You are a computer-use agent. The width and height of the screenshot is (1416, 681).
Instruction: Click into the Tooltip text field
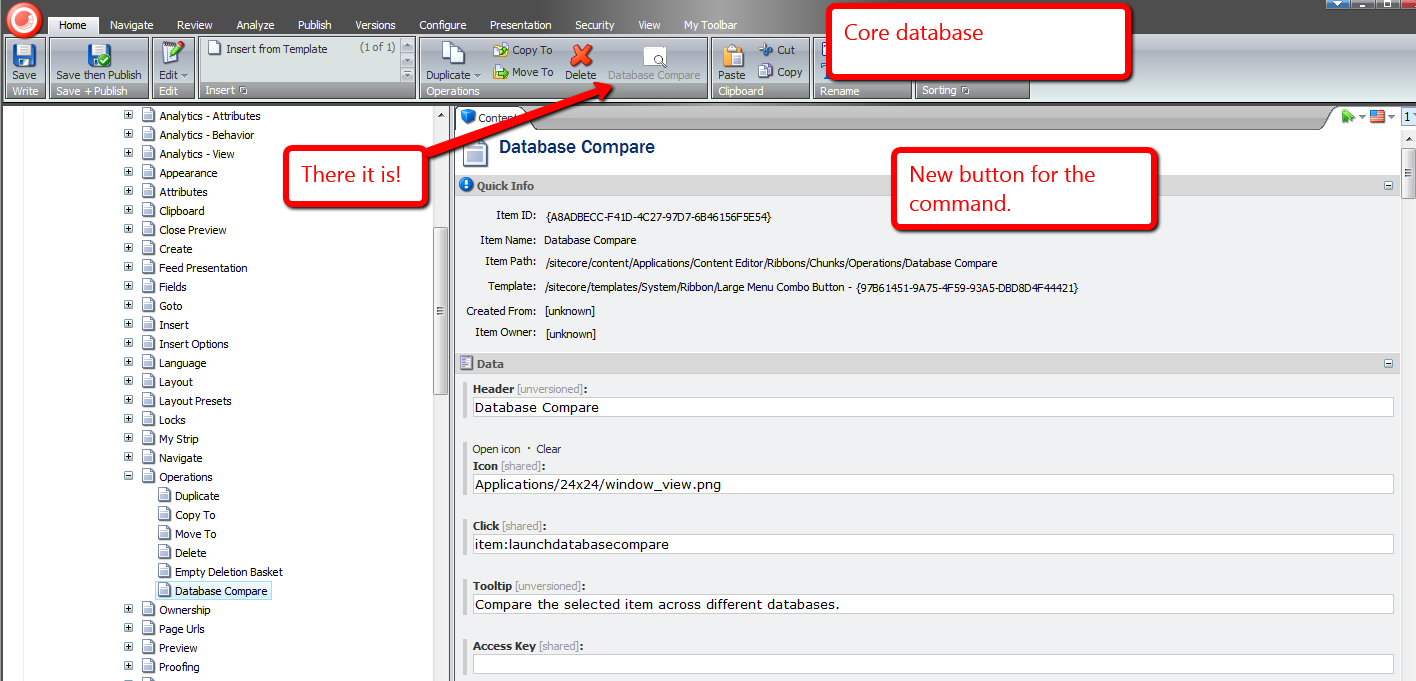932,604
